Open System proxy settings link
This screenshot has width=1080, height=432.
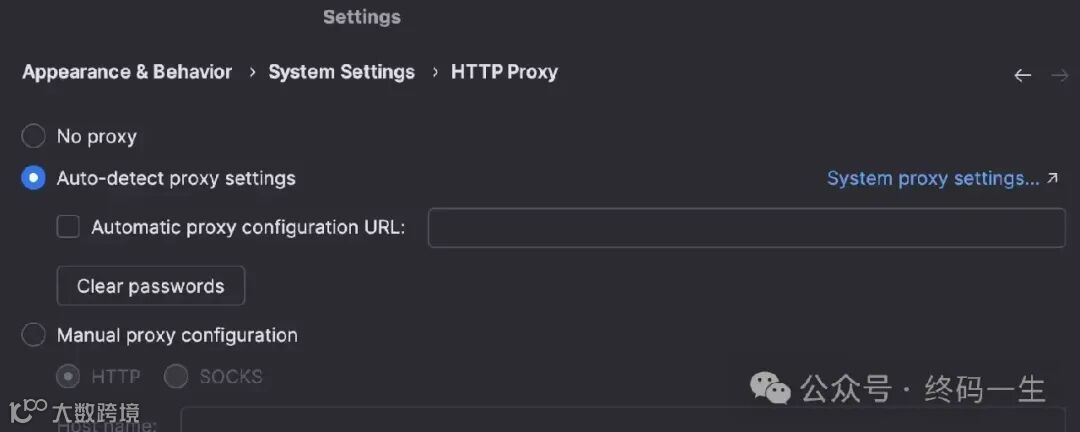pyautogui.click(x=932, y=178)
